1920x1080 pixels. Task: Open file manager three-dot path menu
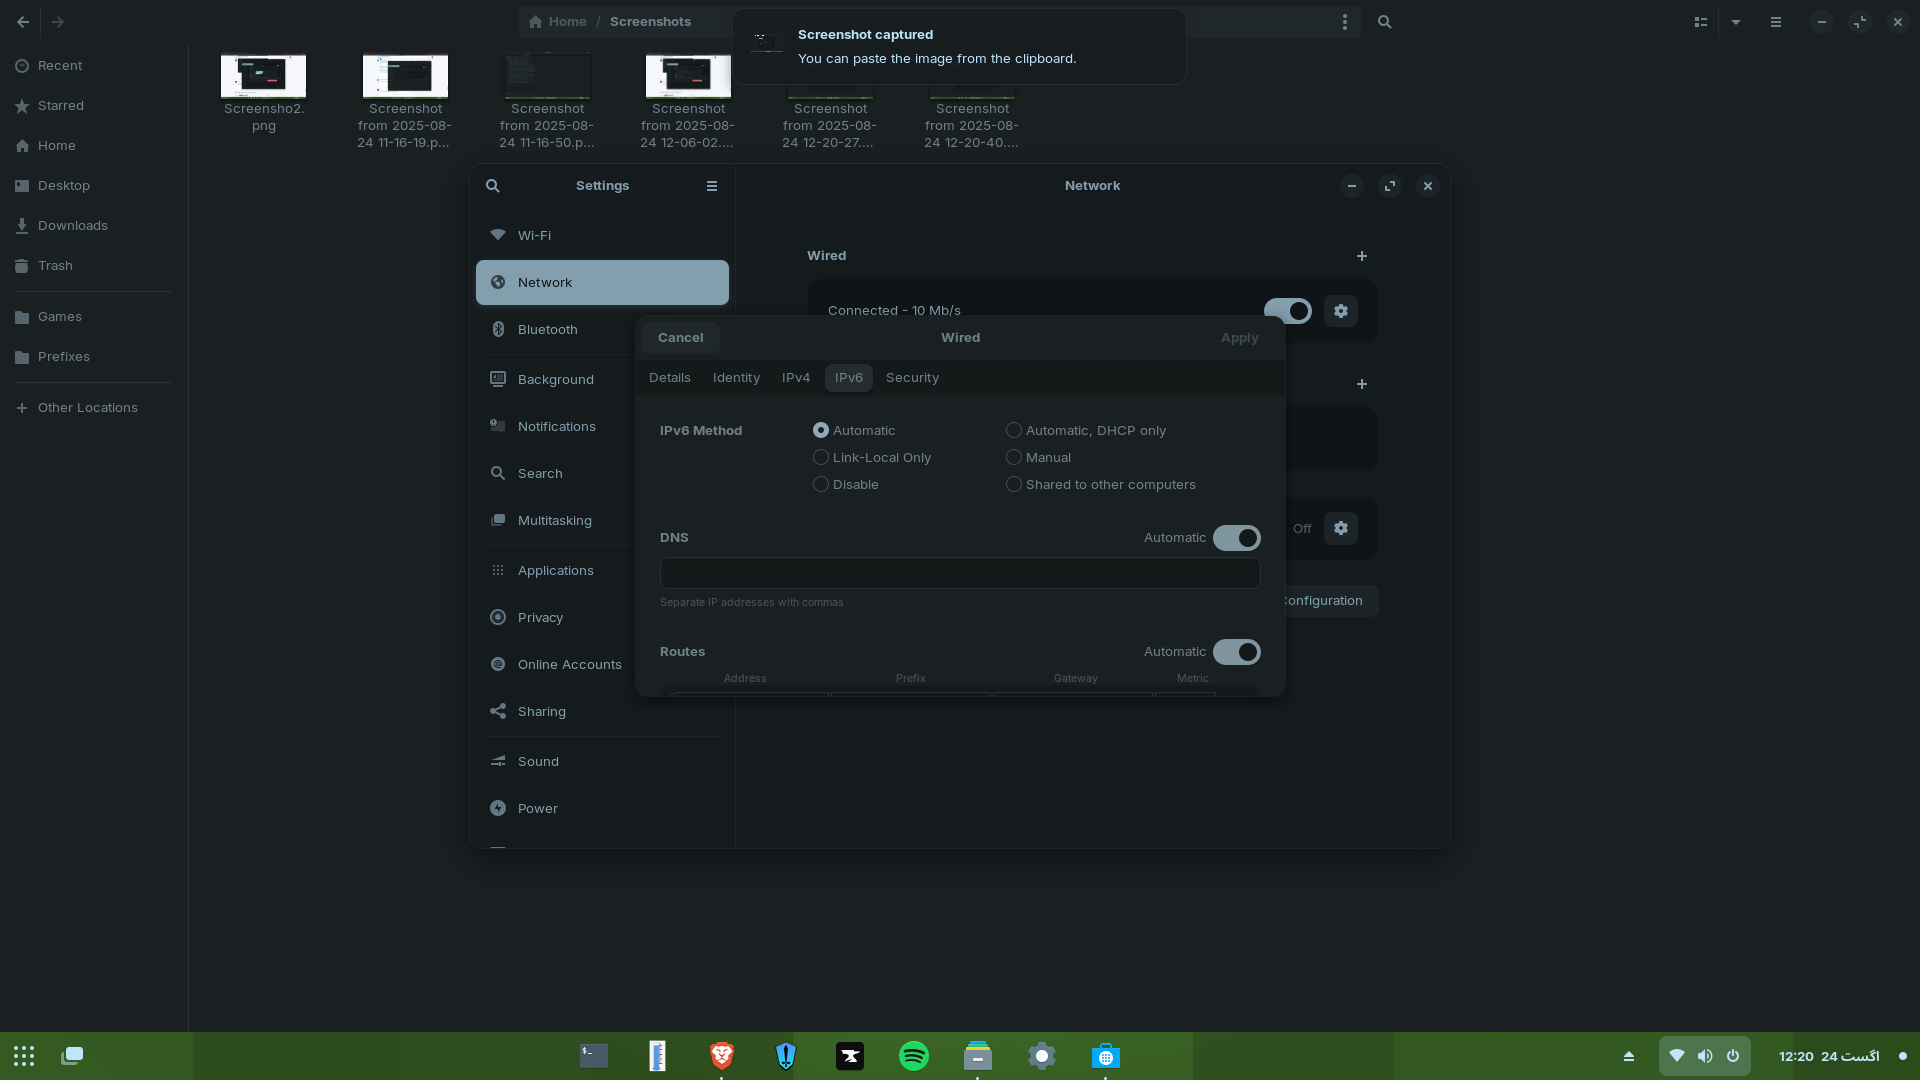1344,22
